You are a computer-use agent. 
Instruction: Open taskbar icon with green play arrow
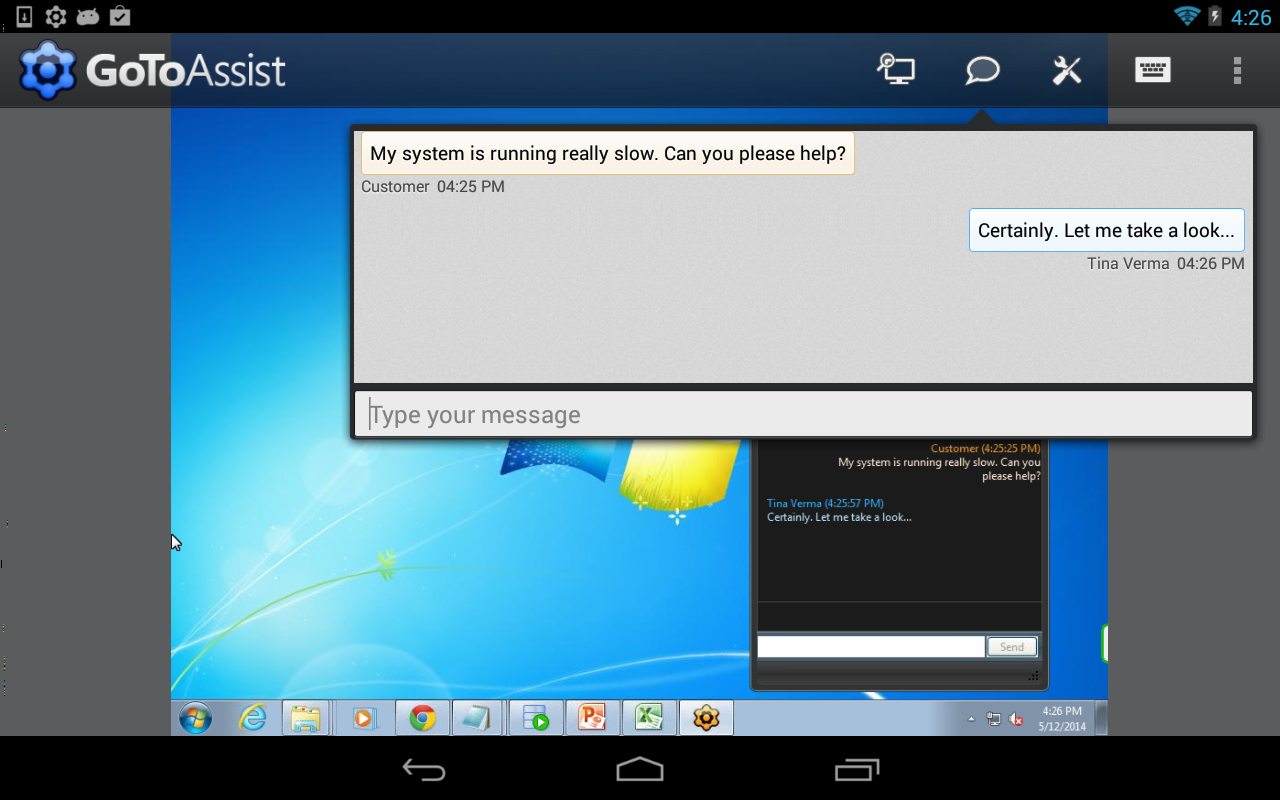tap(536, 718)
